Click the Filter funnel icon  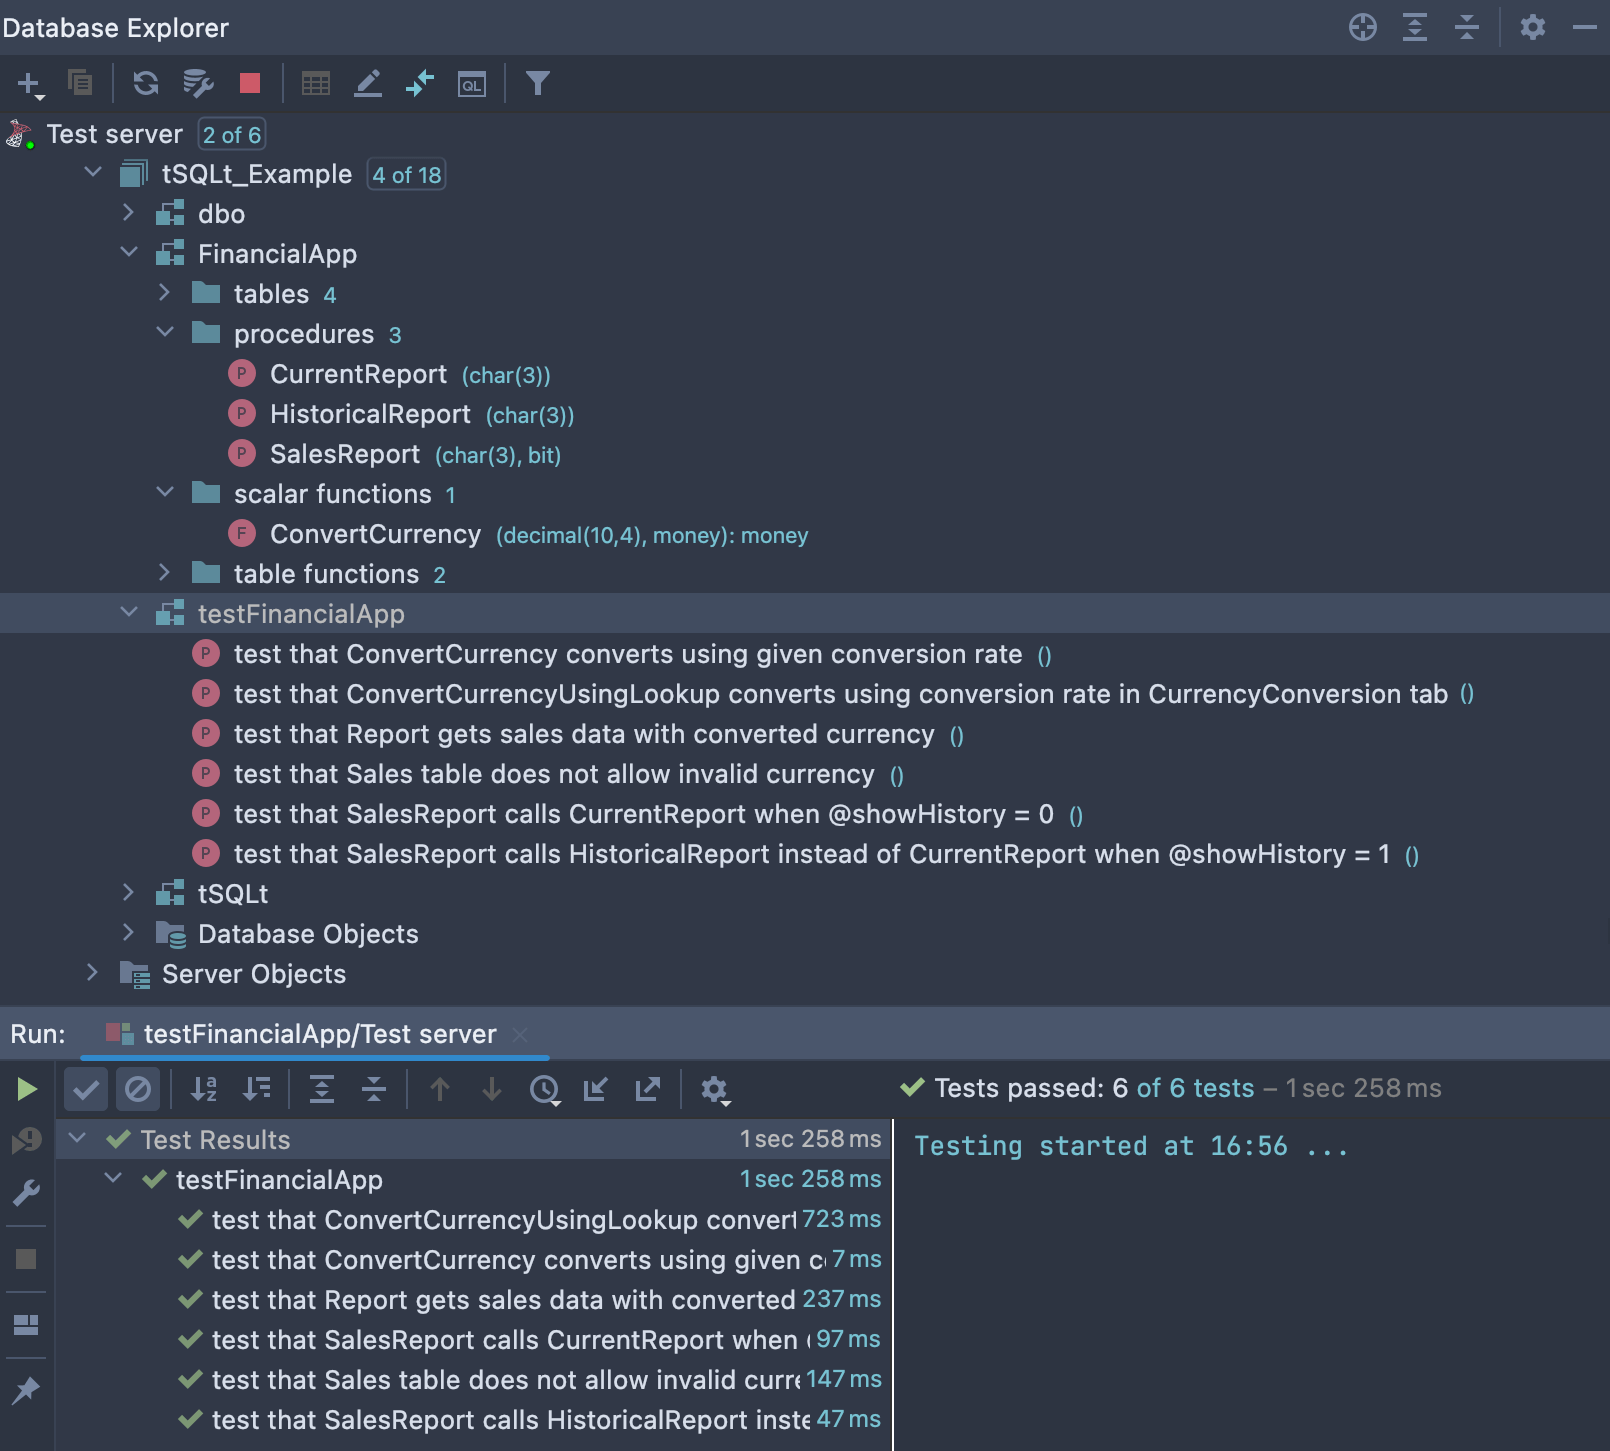click(537, 83)
